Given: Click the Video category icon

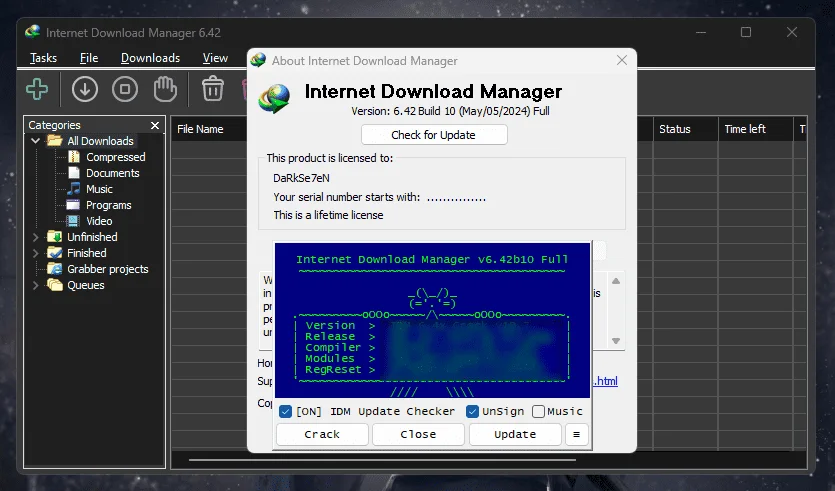Looking at the screenshot, I should 73,221.
